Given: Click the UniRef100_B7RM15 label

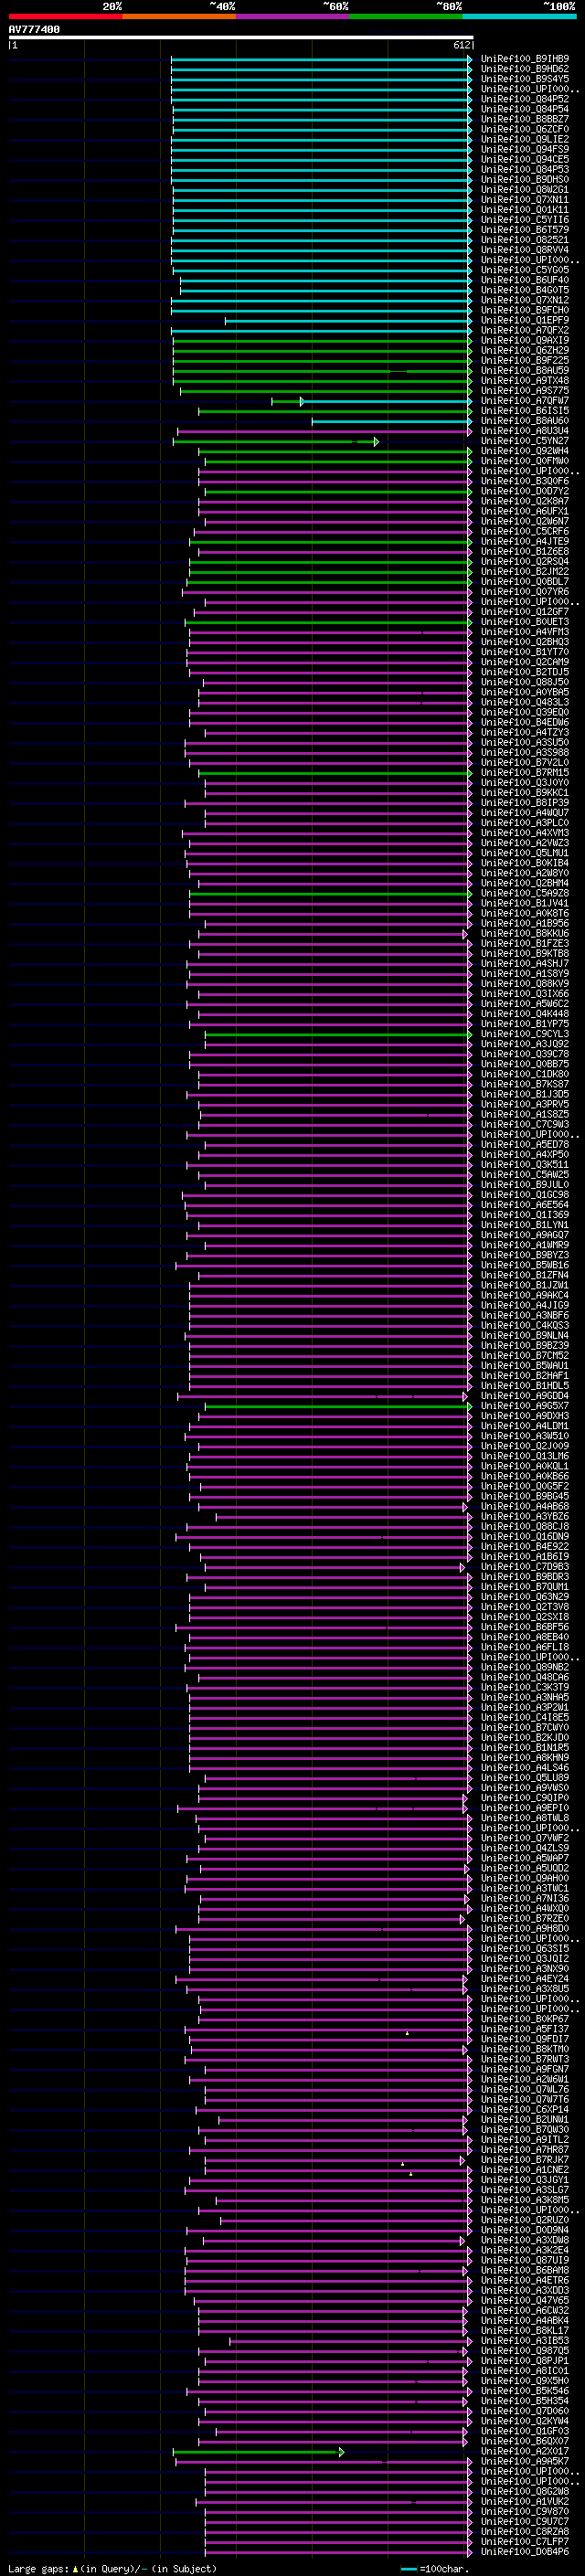Looking at the screenshot, I should (x=525, y=772).
